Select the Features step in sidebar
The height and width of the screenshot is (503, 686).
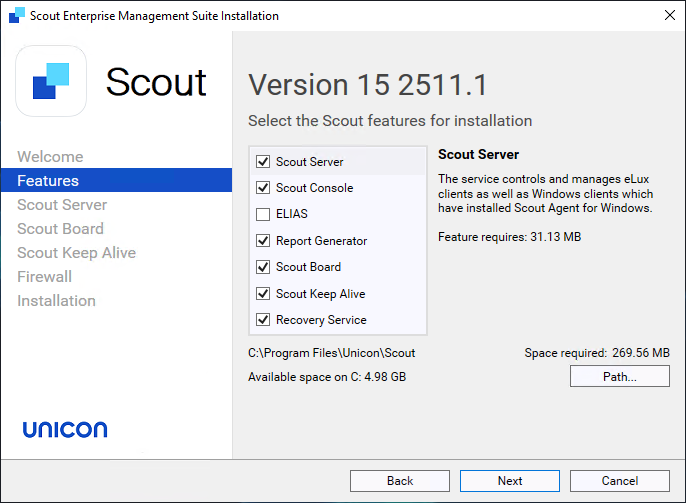pos(116,180)
